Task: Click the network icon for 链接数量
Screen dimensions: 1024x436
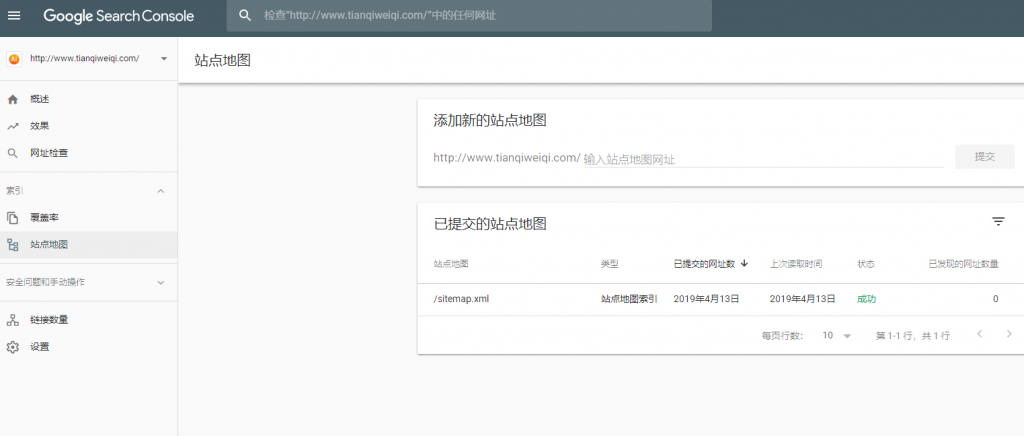Action: tap(12, 320)
